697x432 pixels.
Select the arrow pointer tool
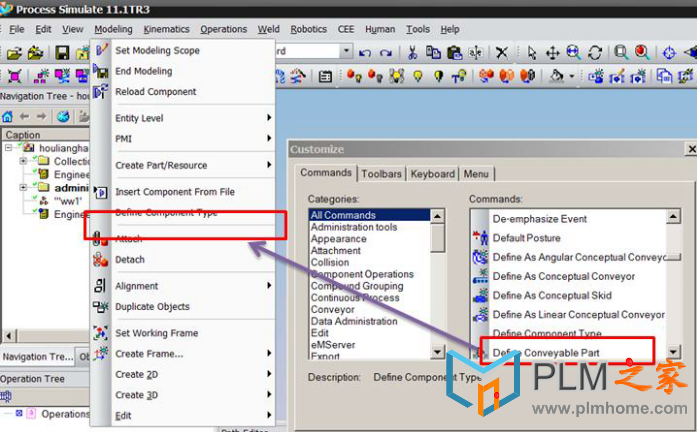coord(532,53)
